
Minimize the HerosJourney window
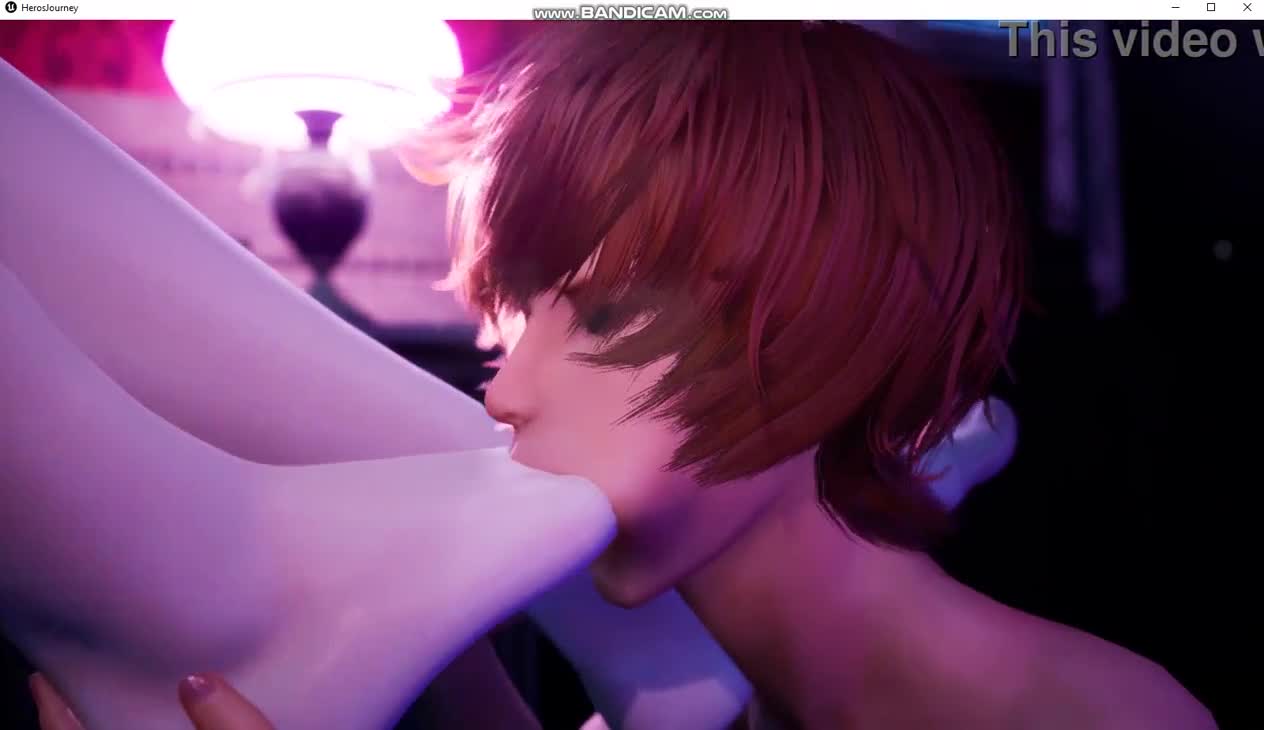(1175, 8)
